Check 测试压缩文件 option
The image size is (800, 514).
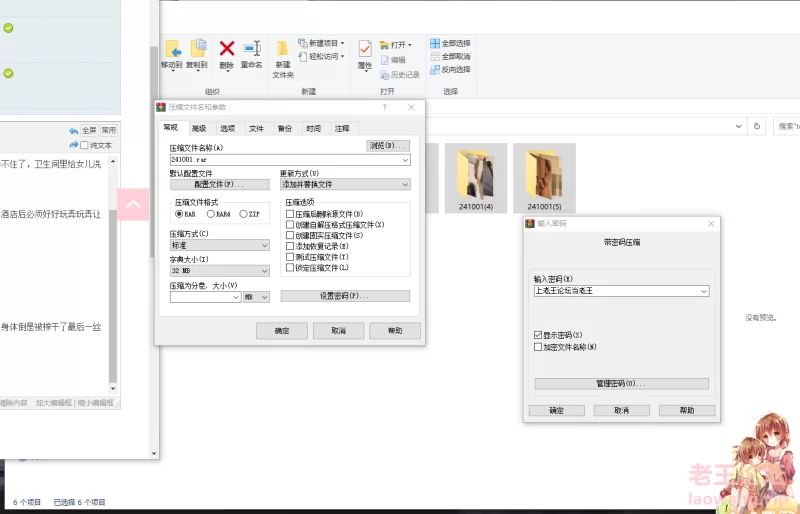point(290,257)
